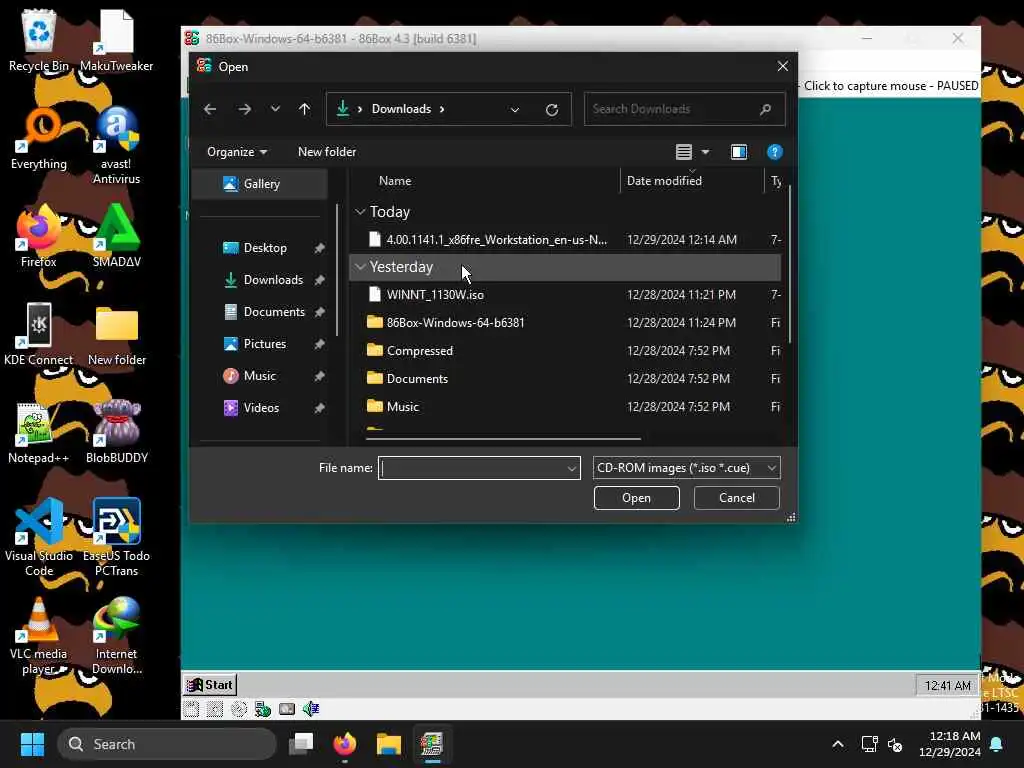Viewport: 1024px width, 768px height.
Task: Open avast! Antivirus desktop shortcut
Action: coord(116,145)
